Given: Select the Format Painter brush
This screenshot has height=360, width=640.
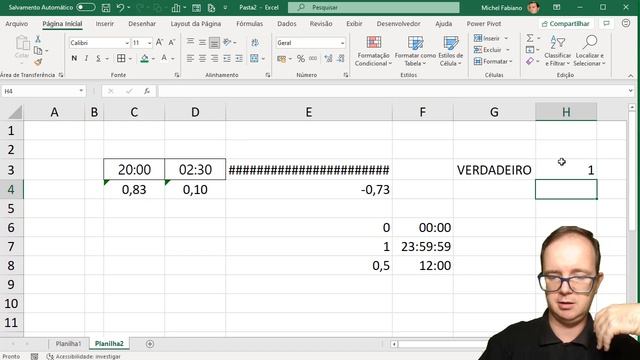Looking at the screenshot, I should coord(38,62).
